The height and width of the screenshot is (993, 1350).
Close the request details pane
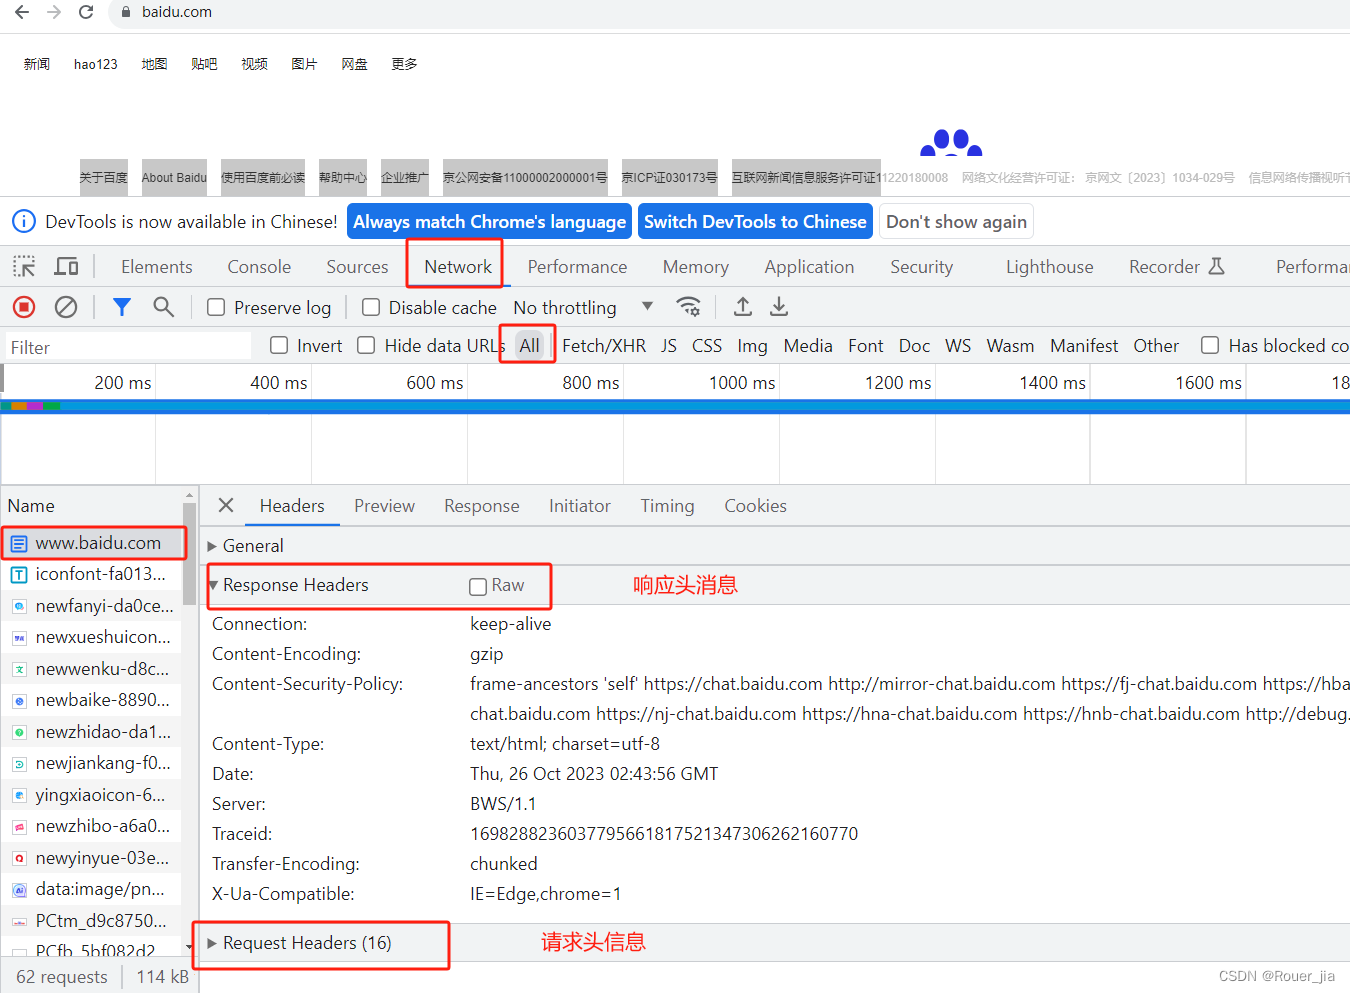(226, 505)
